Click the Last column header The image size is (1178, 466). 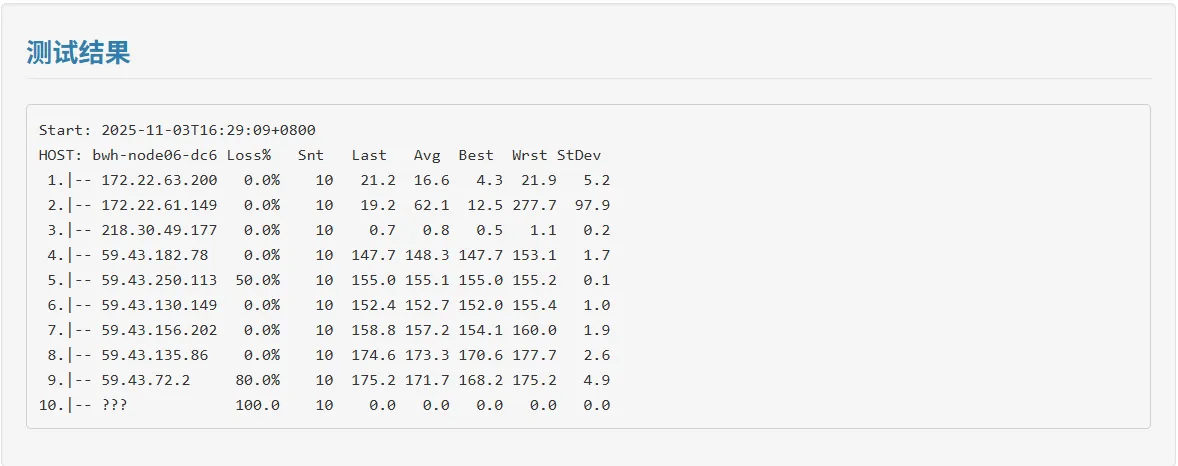click(369, 155)
